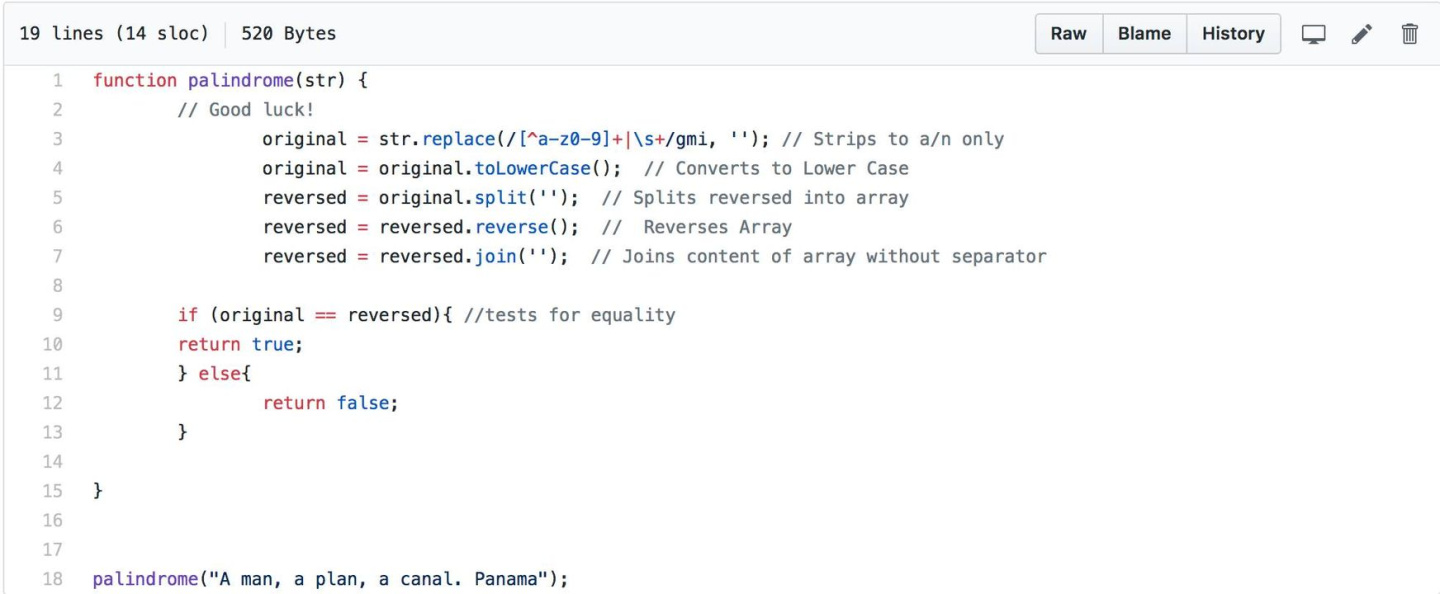Screen dimensions: 1440x594
Task: View the file's commit History
Action: [x=1233, y=34]
